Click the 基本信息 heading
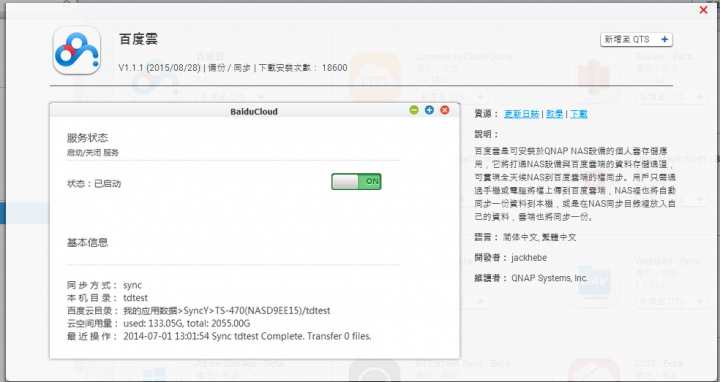Viewport: 720px width, 382px height. [87, 242]
